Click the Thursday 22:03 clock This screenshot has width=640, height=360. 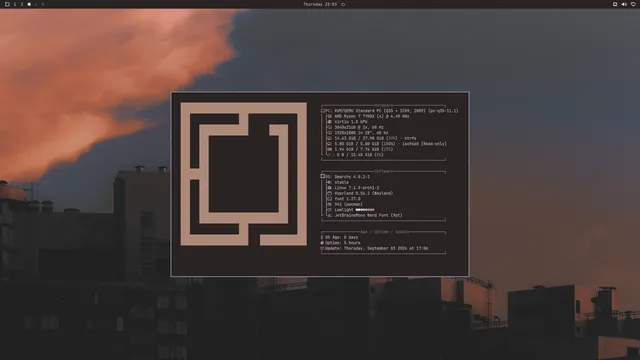tap(320, 4)
